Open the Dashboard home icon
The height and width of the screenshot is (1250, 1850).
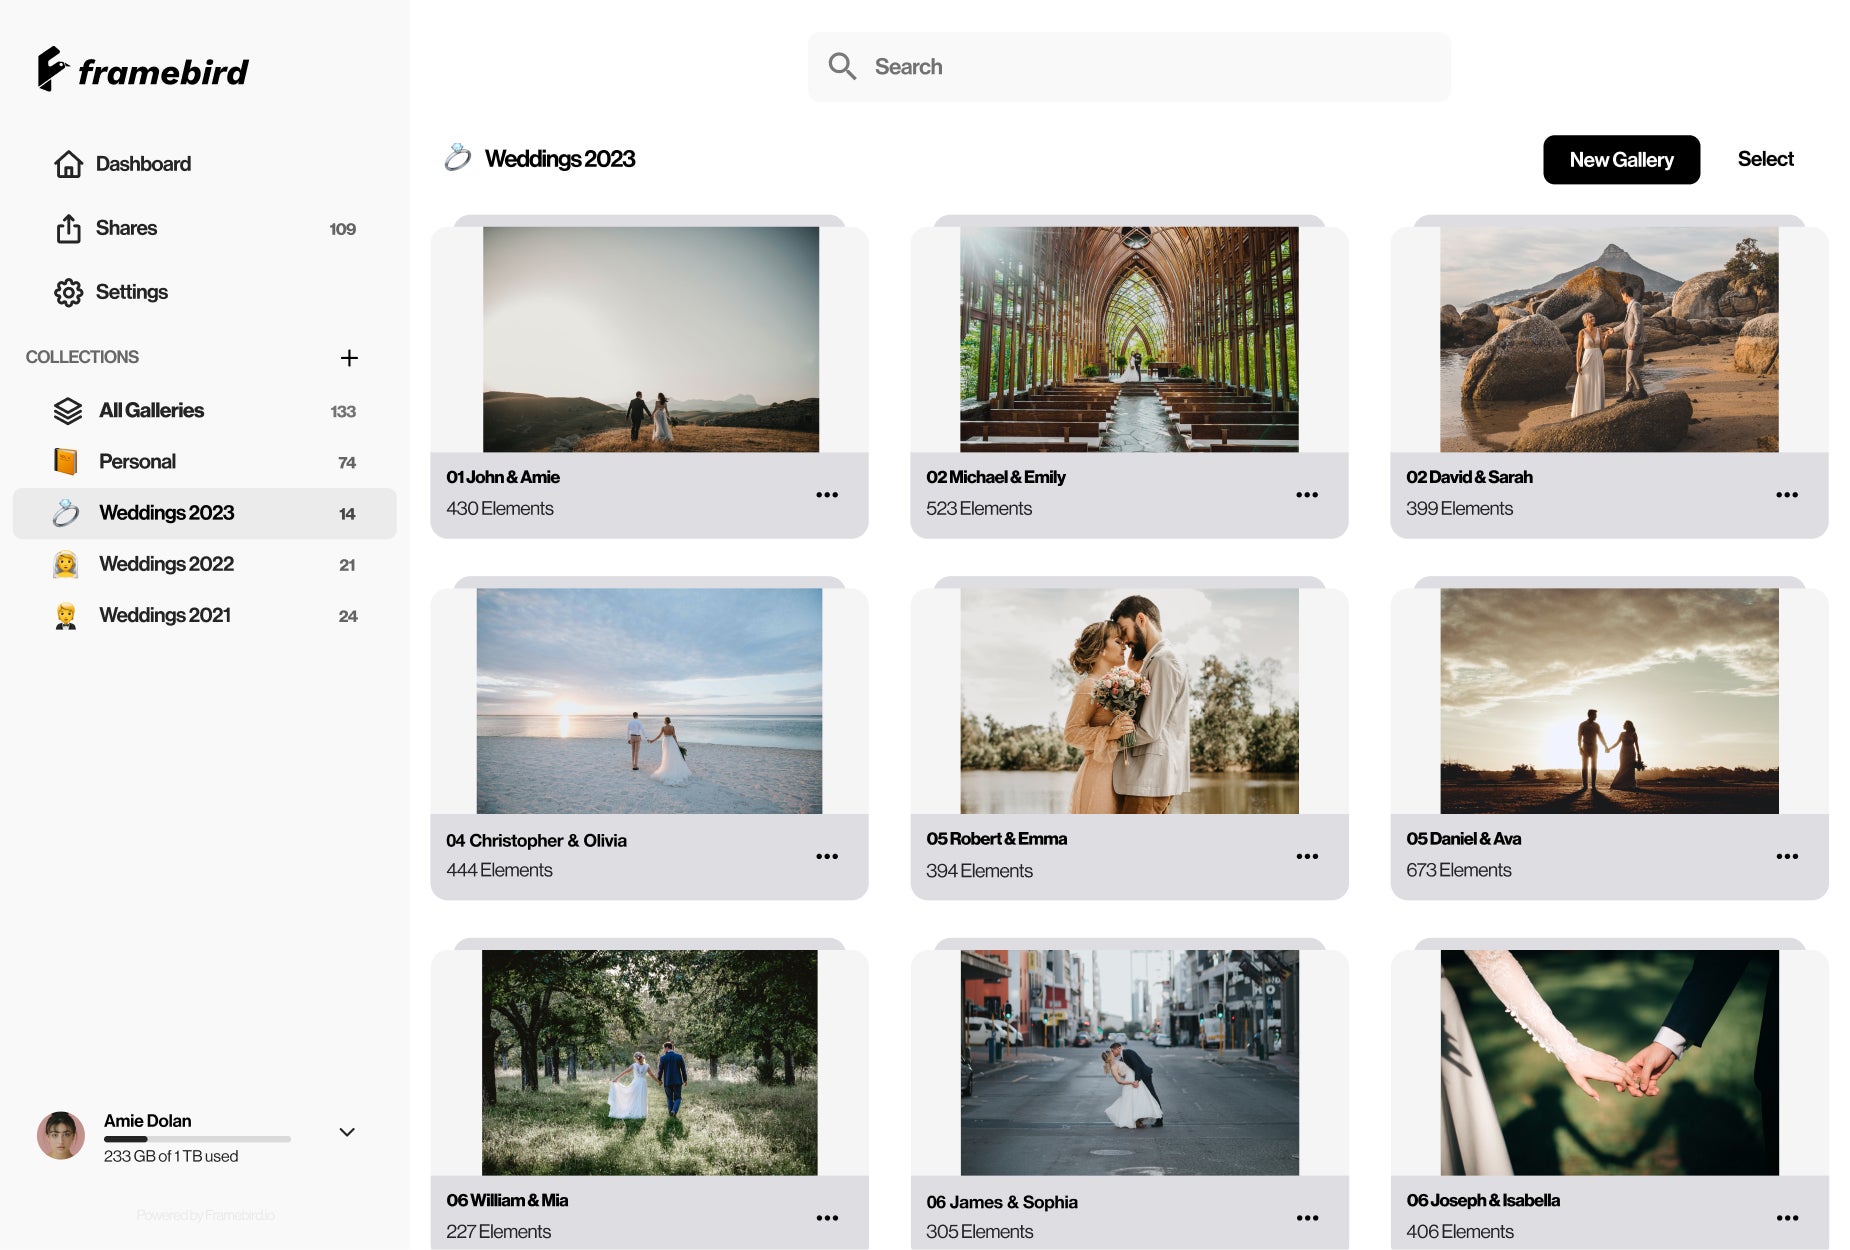click(x=68, y=164)
